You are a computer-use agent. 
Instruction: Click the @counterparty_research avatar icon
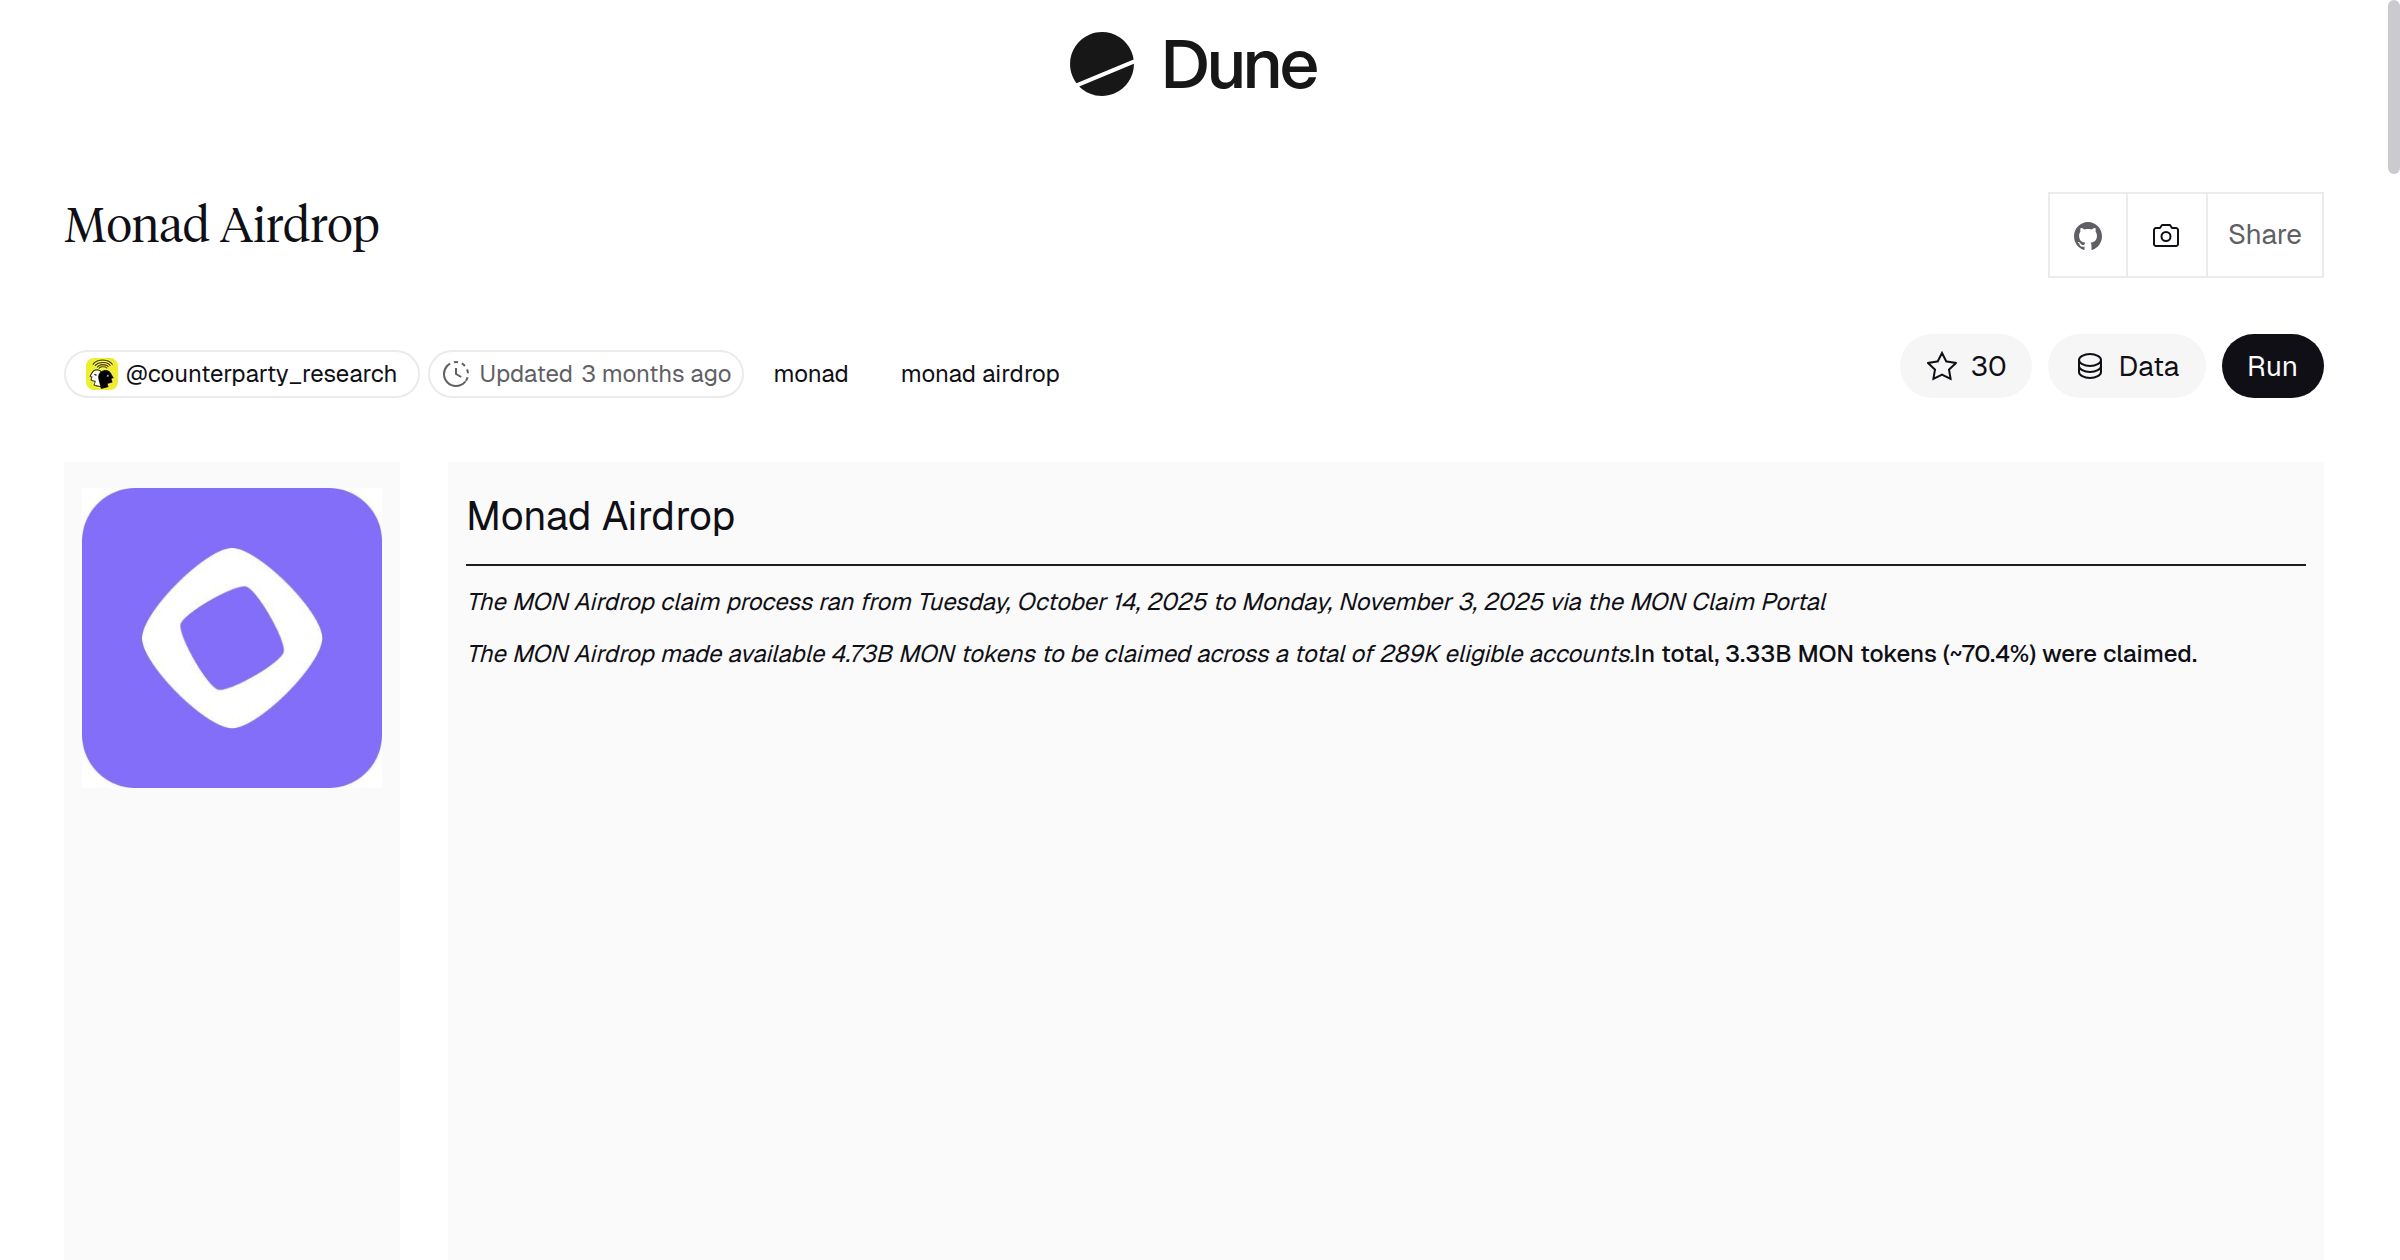[101, 373]
